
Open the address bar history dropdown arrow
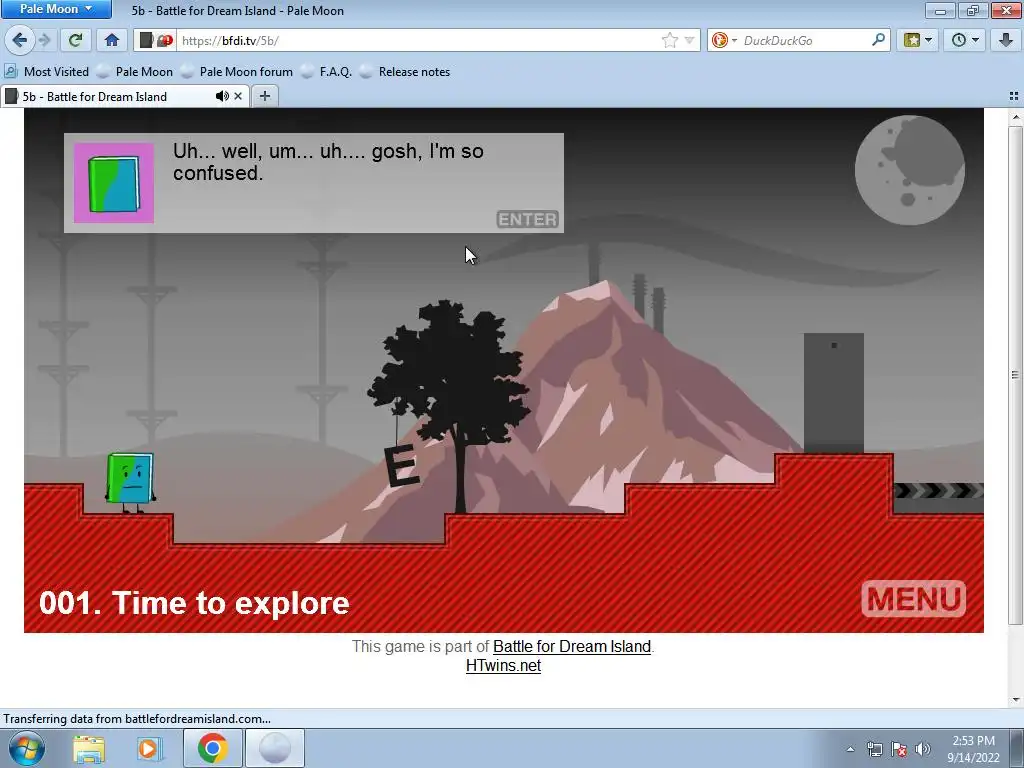click(690, 40)
